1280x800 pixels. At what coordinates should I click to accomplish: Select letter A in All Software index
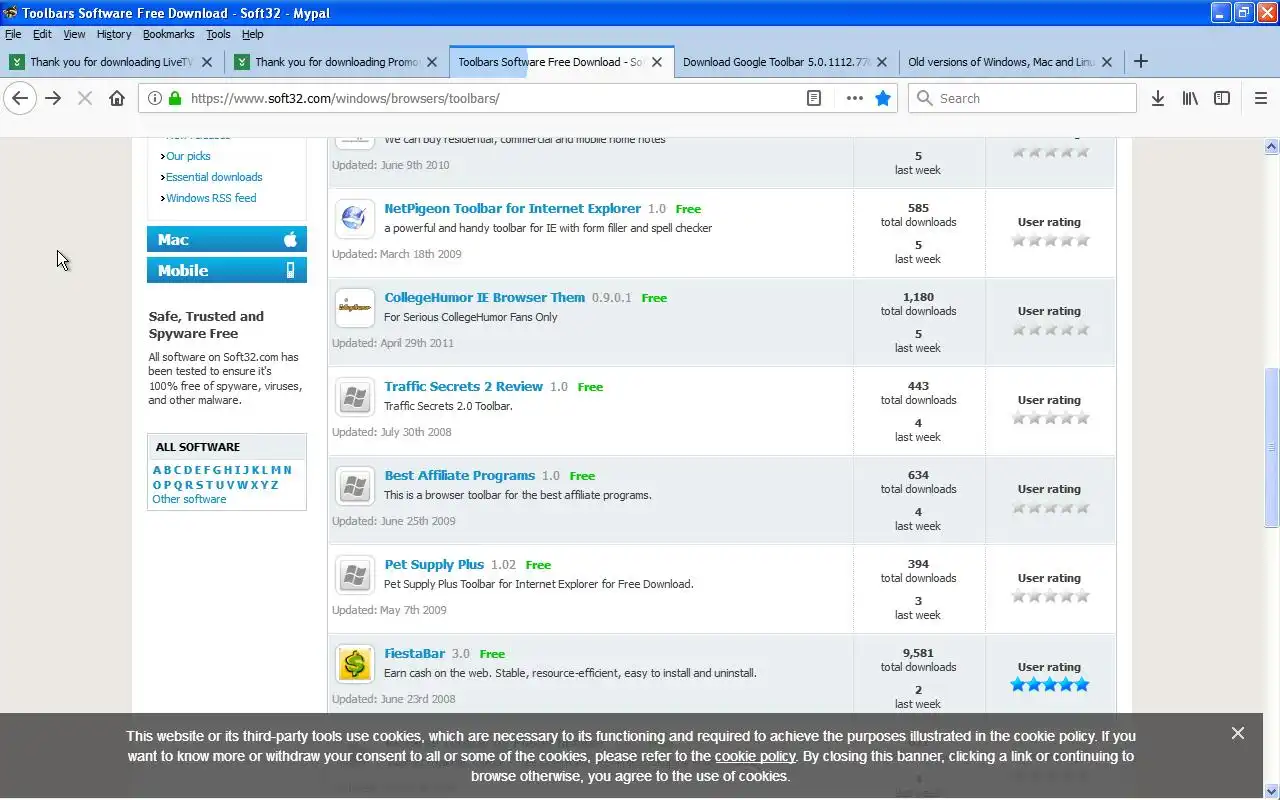tap(157, 470)
